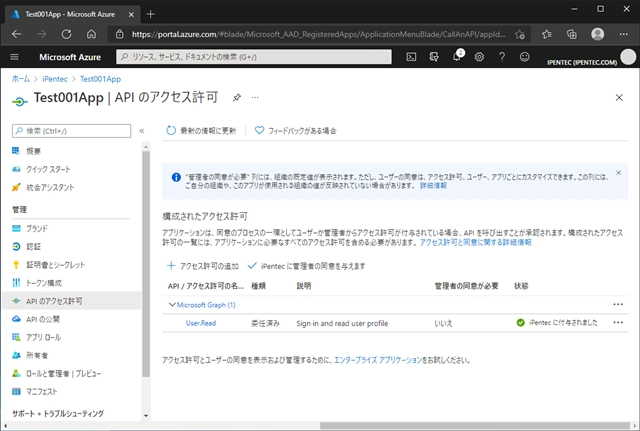Click the IPENTEC account avatar
Screen dimensions: 640x431
628,57
